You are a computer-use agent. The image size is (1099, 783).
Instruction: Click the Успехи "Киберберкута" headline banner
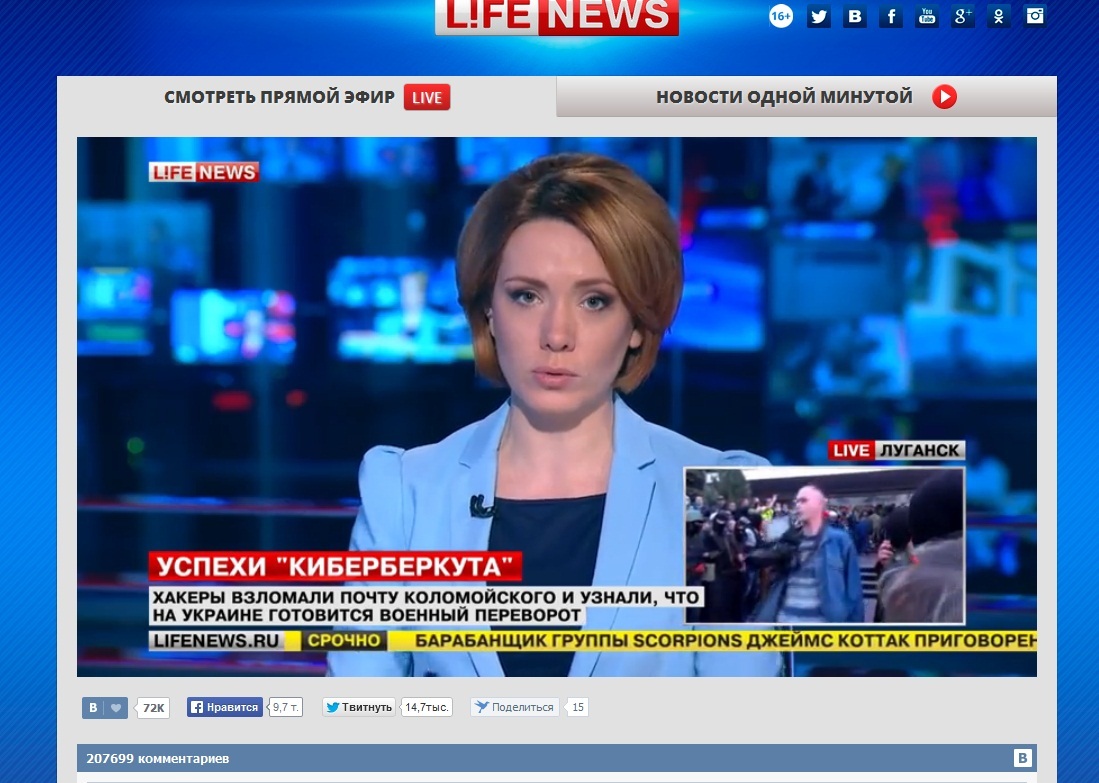pos(335,566)
